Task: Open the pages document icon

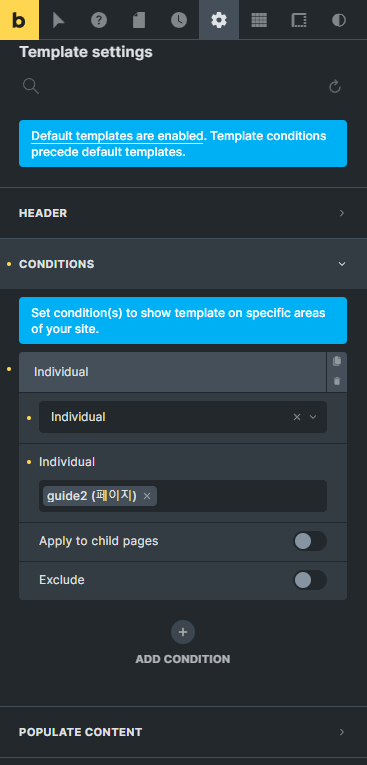Action: point(139,20)
